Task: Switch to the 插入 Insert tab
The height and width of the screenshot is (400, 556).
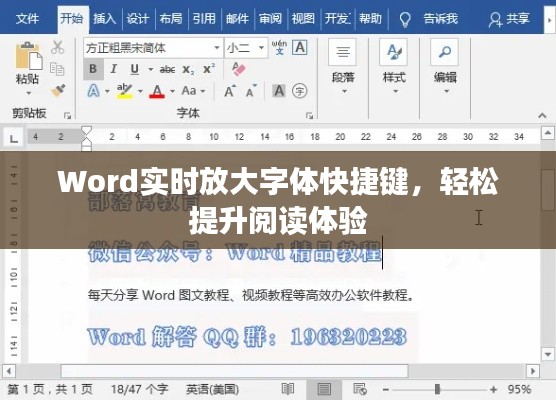Action: 105,18
